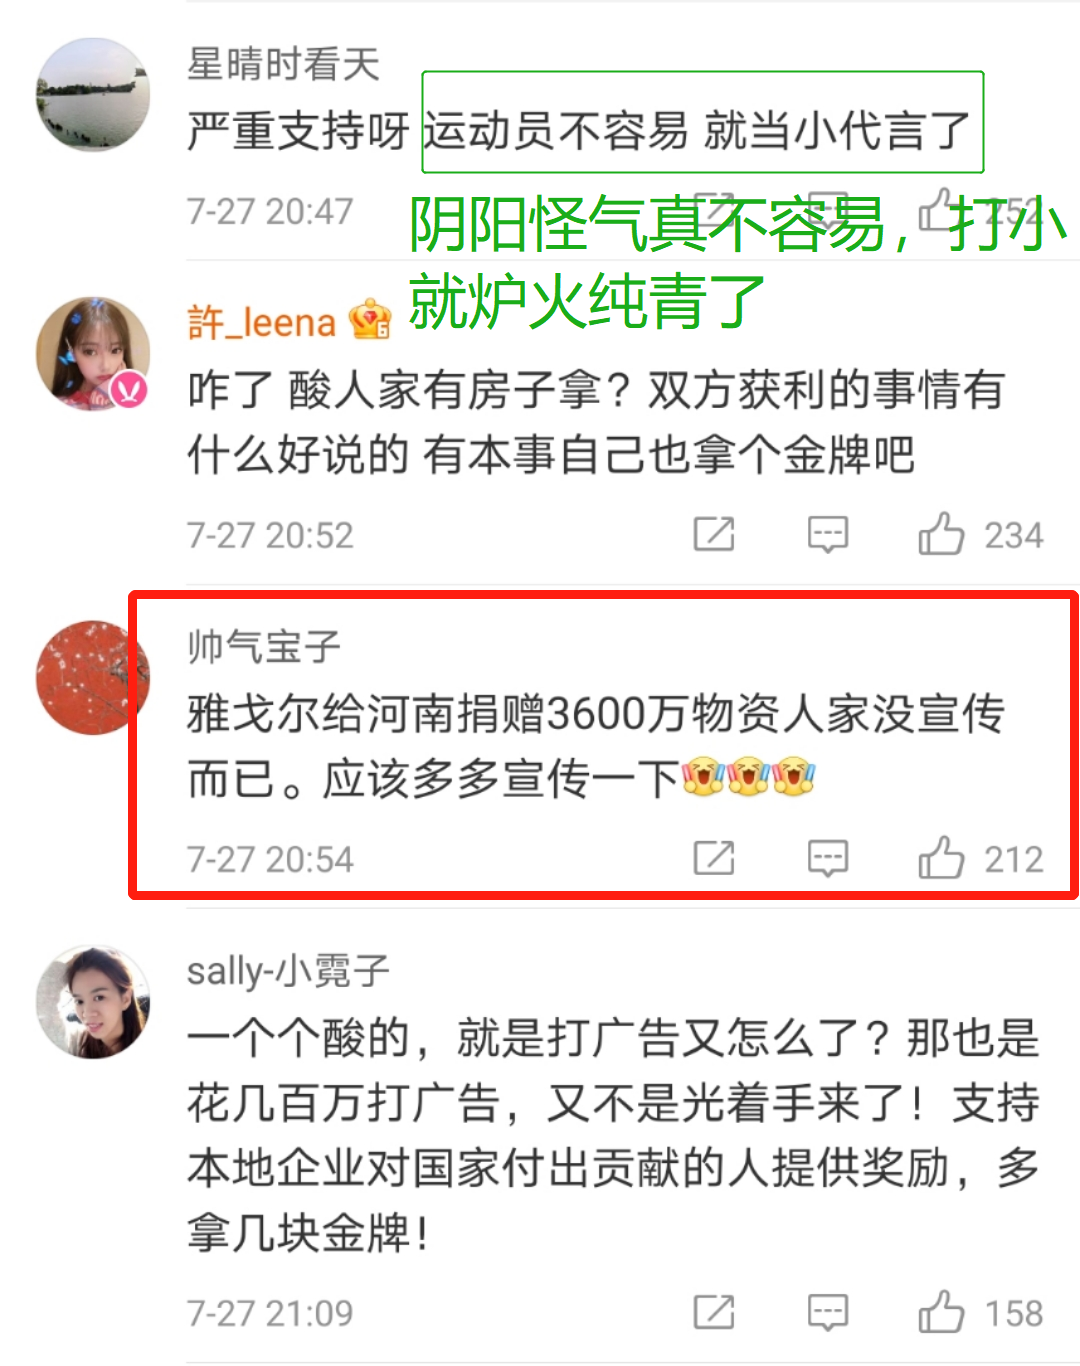Like the comment by 許_leena
This screenshot has width=1080, height=1366.
(941, 534)
